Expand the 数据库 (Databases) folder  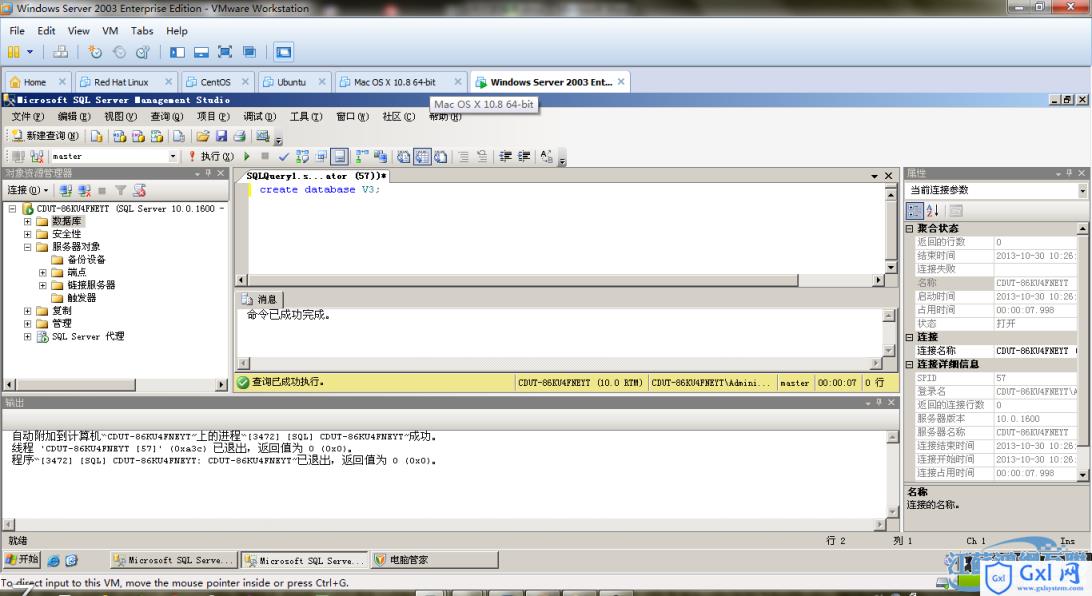(27, 221)
